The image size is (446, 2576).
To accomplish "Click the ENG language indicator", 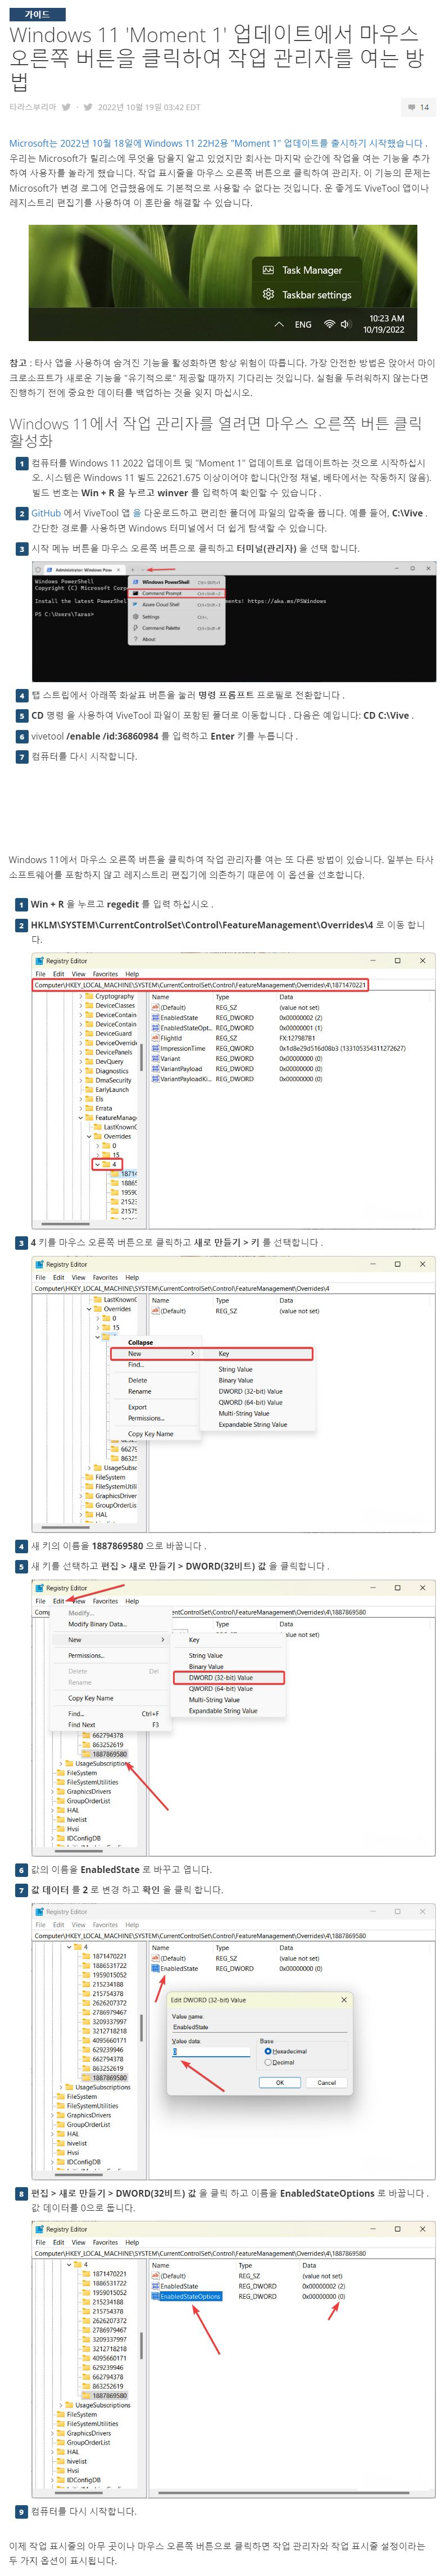I will coord(303,325).
